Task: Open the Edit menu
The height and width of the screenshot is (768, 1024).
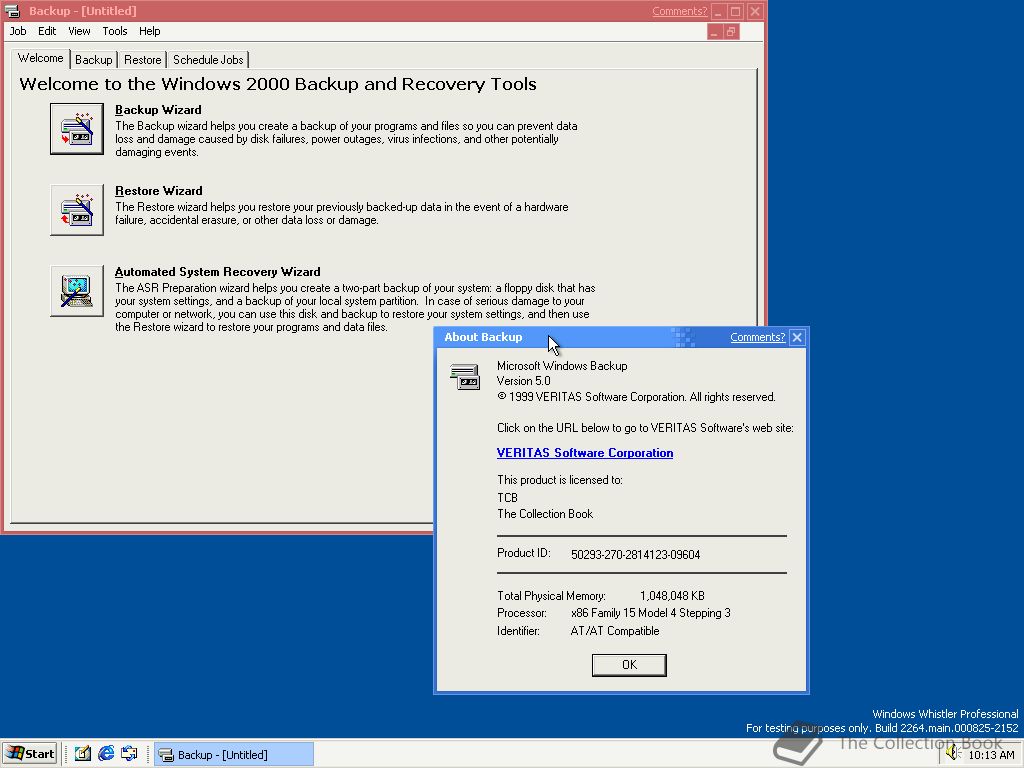Action: (x=46, y=31)
